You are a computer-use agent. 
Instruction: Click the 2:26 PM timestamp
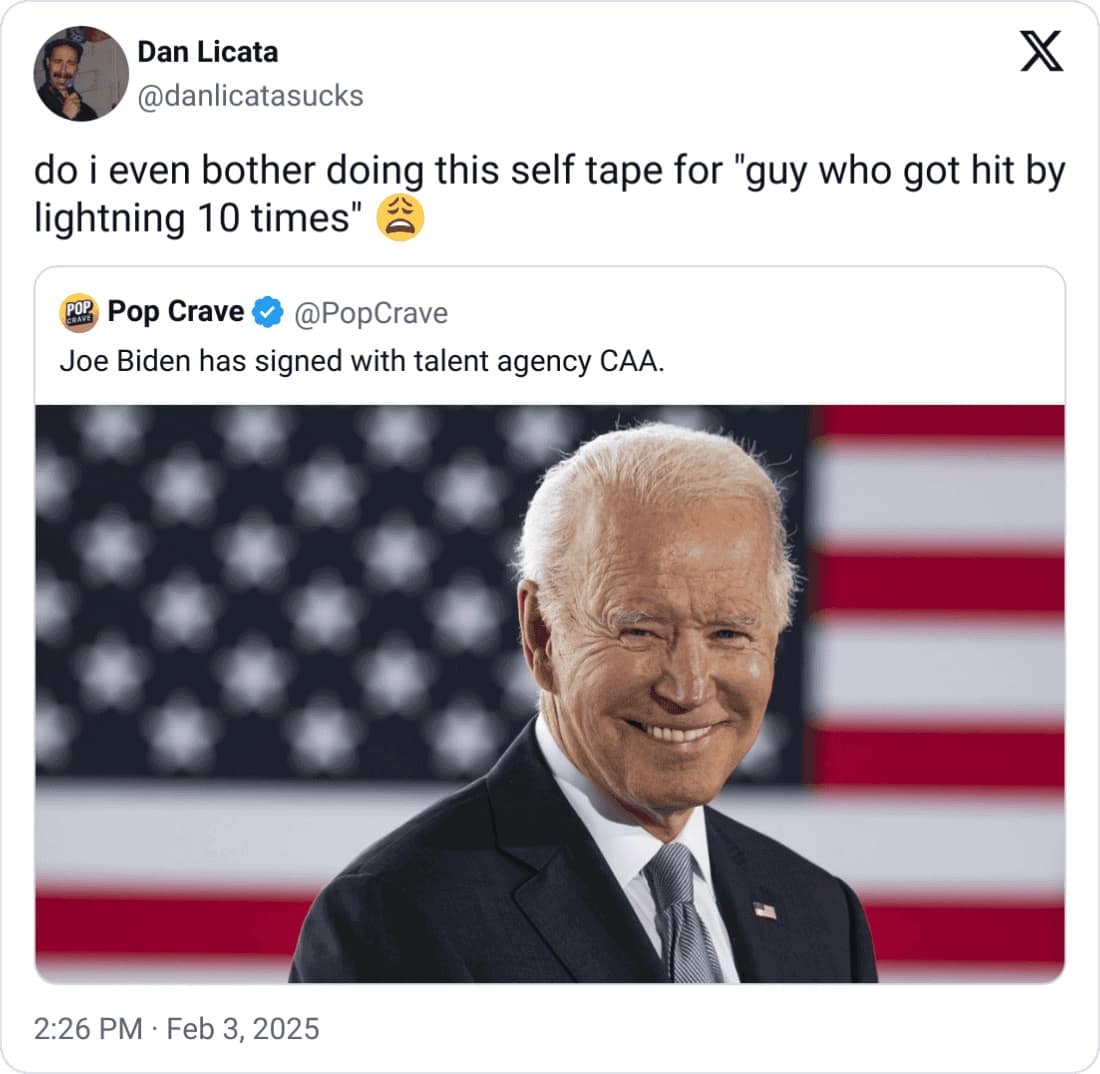click(88, 1028)
